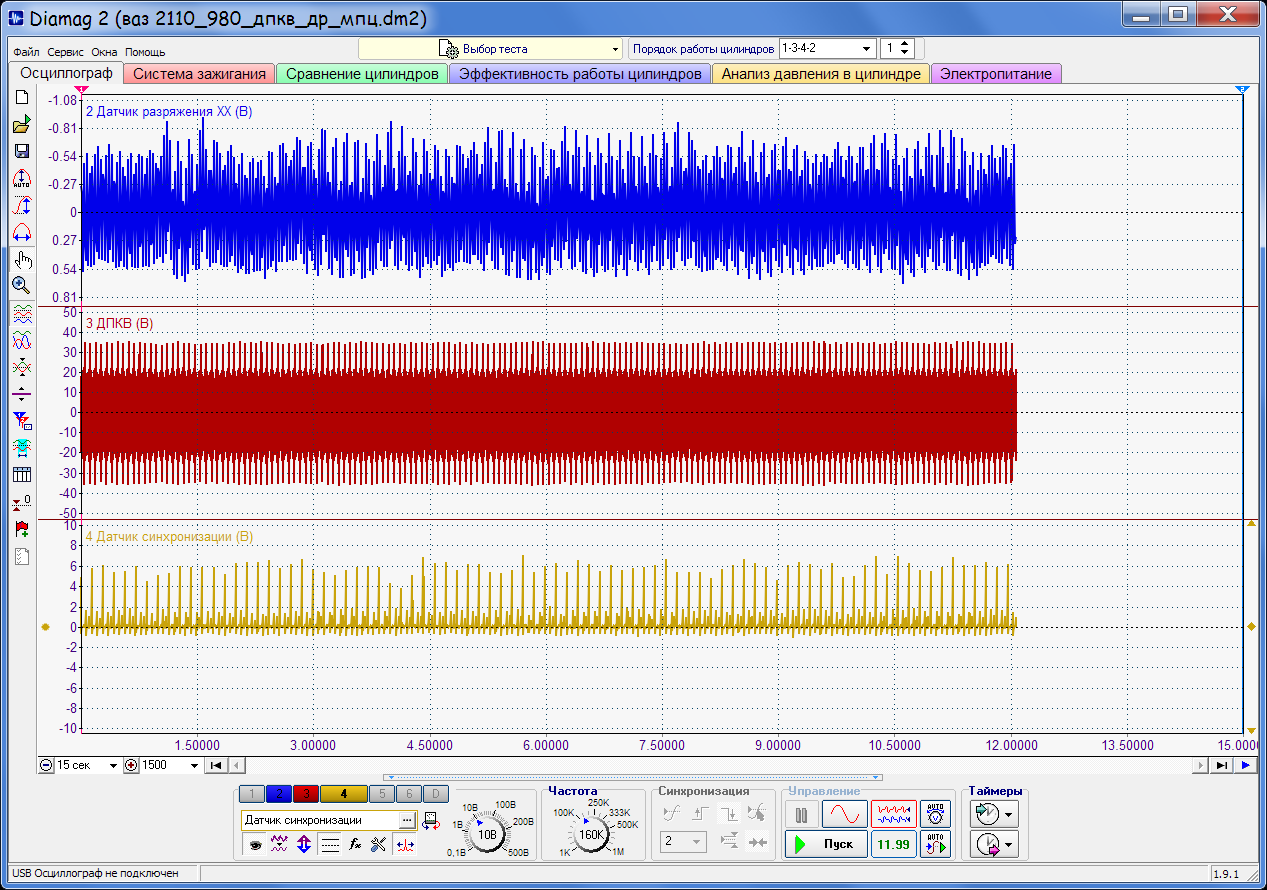Switch to the Система зажигания tab
This screenshot has width=1267, height=890.
tap(200, 74)
